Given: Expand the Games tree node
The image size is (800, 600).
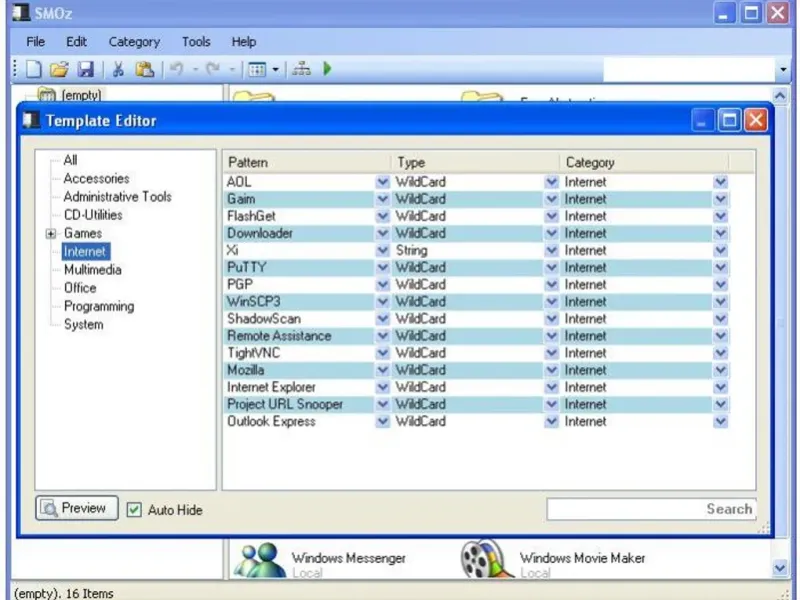Looking at the screenshot, I should click(x=51, y=234).
